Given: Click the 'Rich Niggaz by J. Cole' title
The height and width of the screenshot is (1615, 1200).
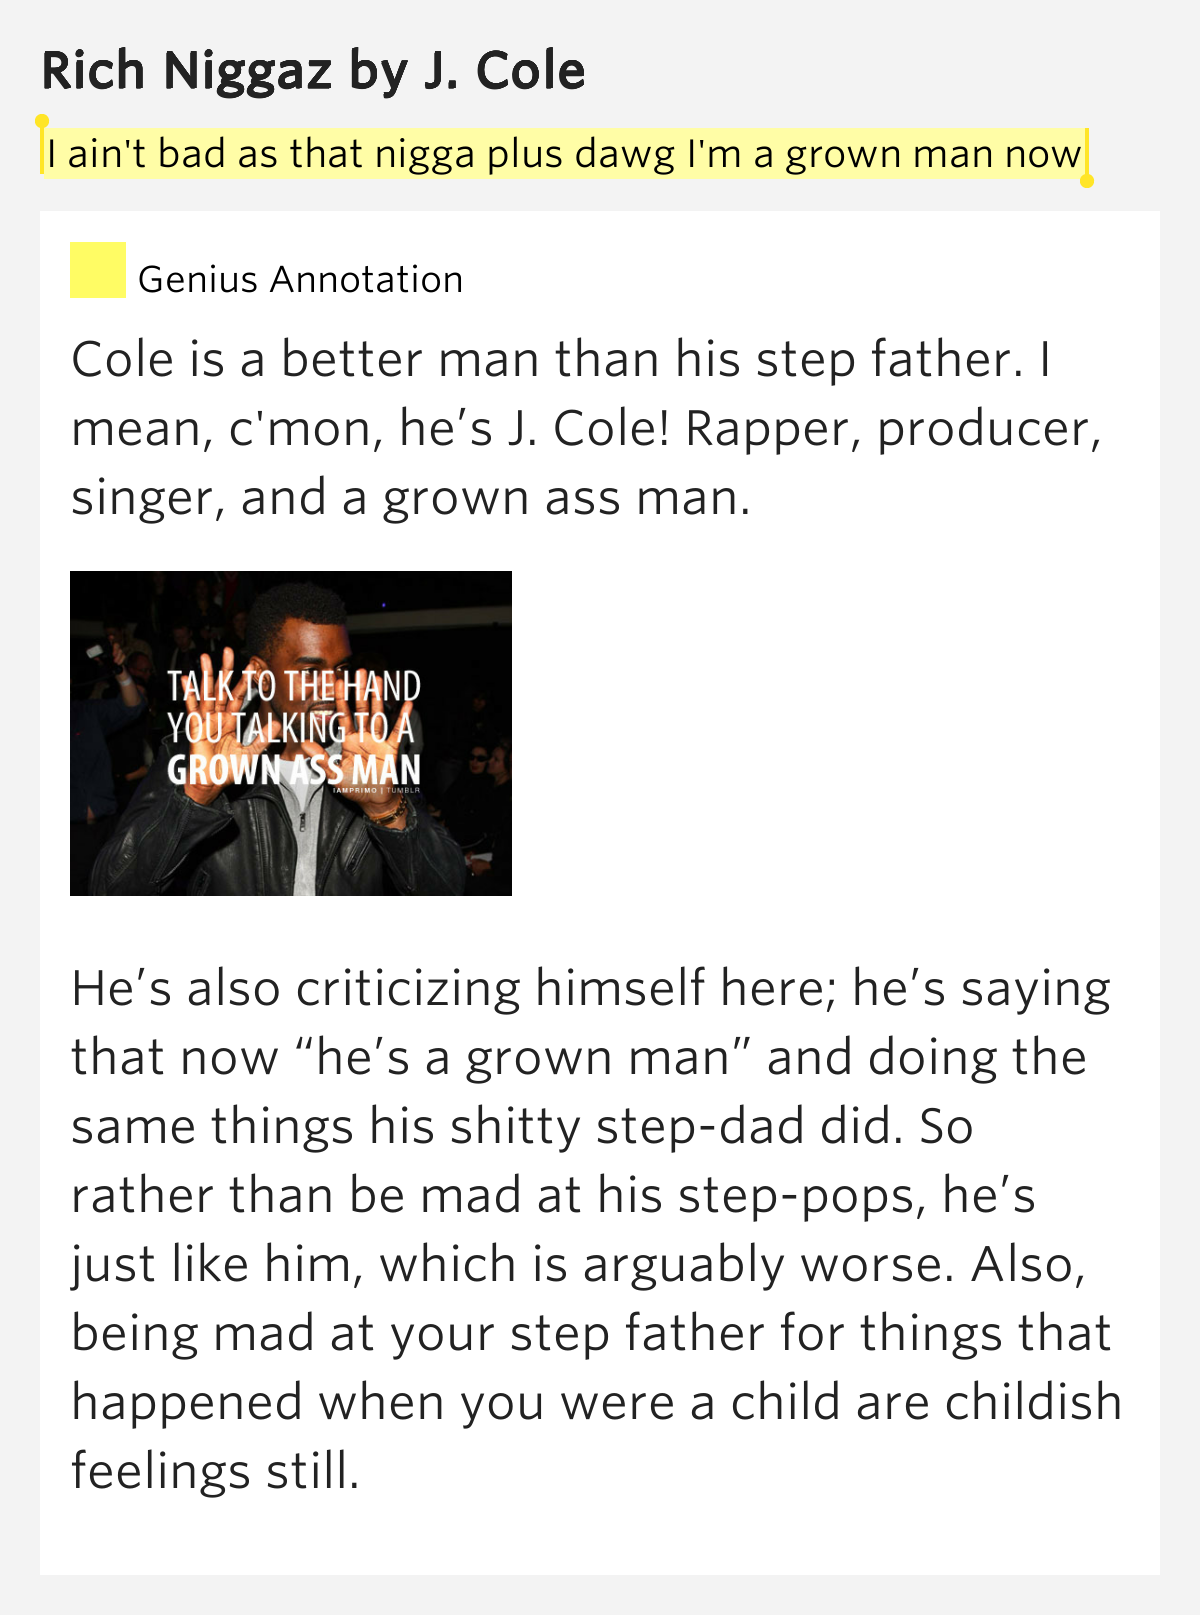Looking at the screenshot, I should (x=313, y=71).
